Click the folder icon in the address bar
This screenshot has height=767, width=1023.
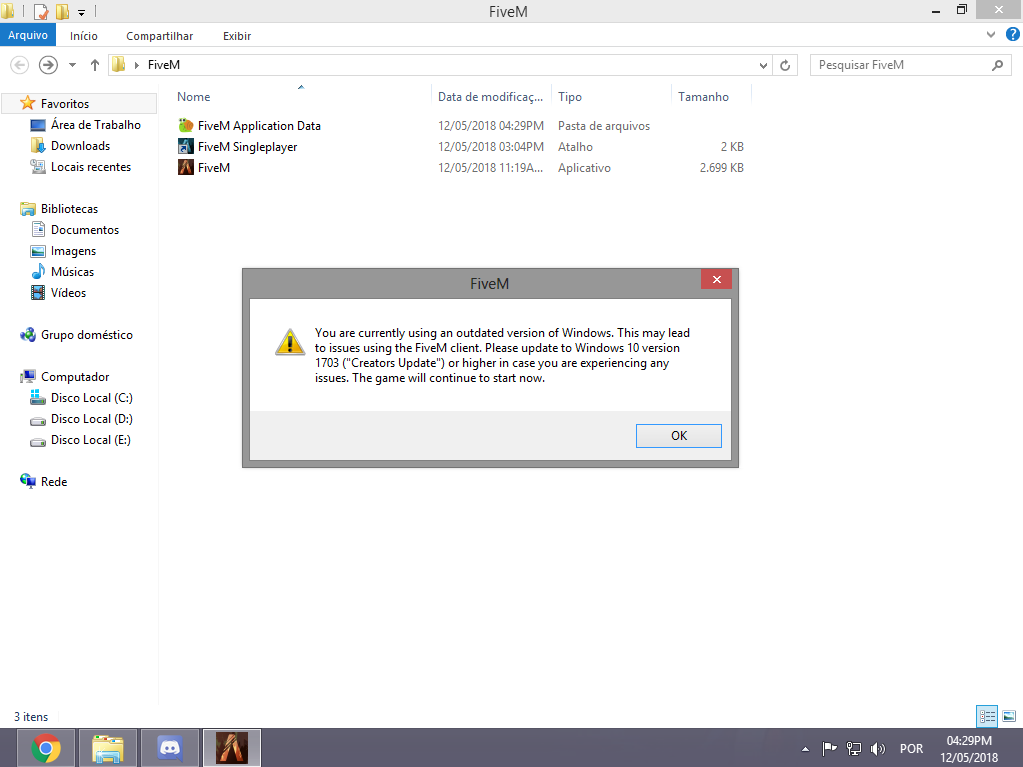119,64
